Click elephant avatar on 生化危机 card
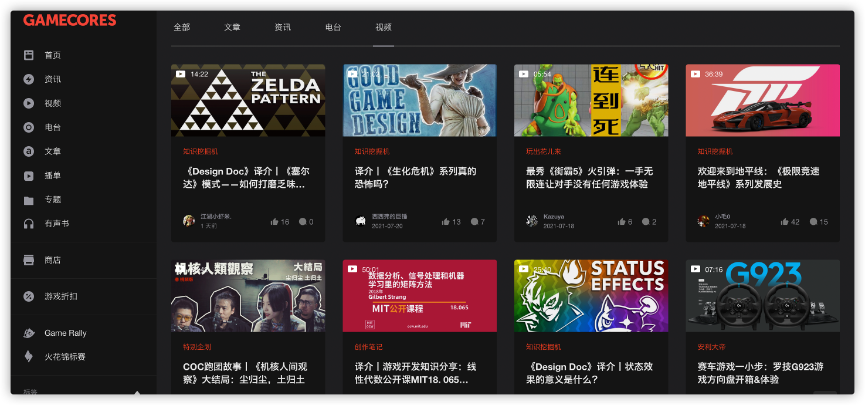This screenshot has width=866, height=406. (361, 221)
